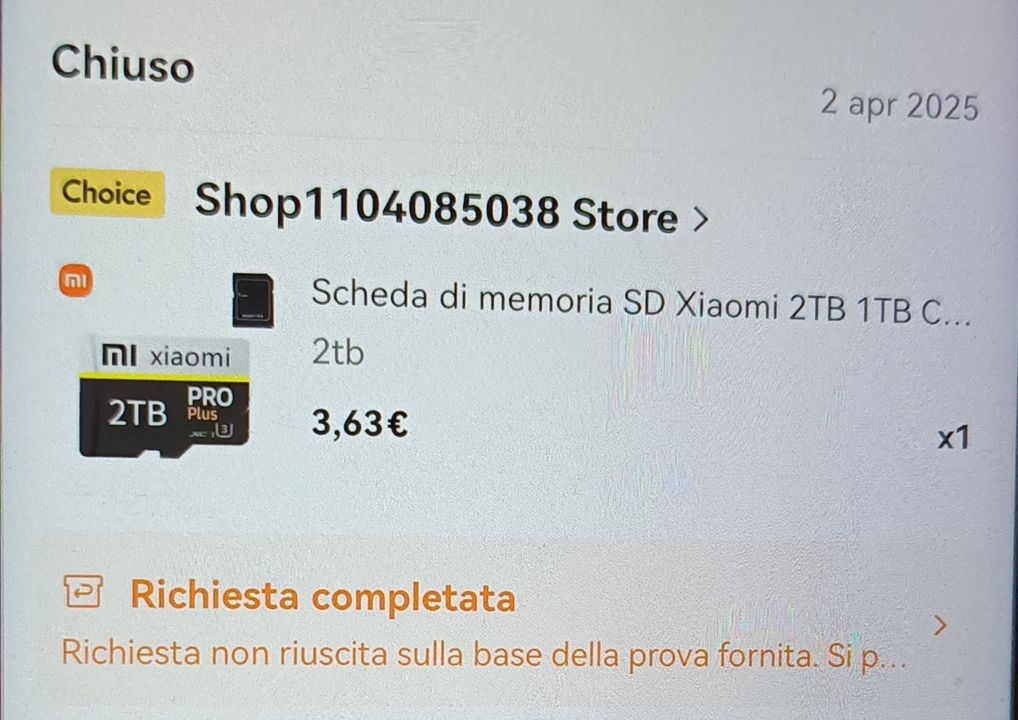Click the PRO Plus label on card
The width and height of the screenshot is (1018, 720).
point(208,403)
